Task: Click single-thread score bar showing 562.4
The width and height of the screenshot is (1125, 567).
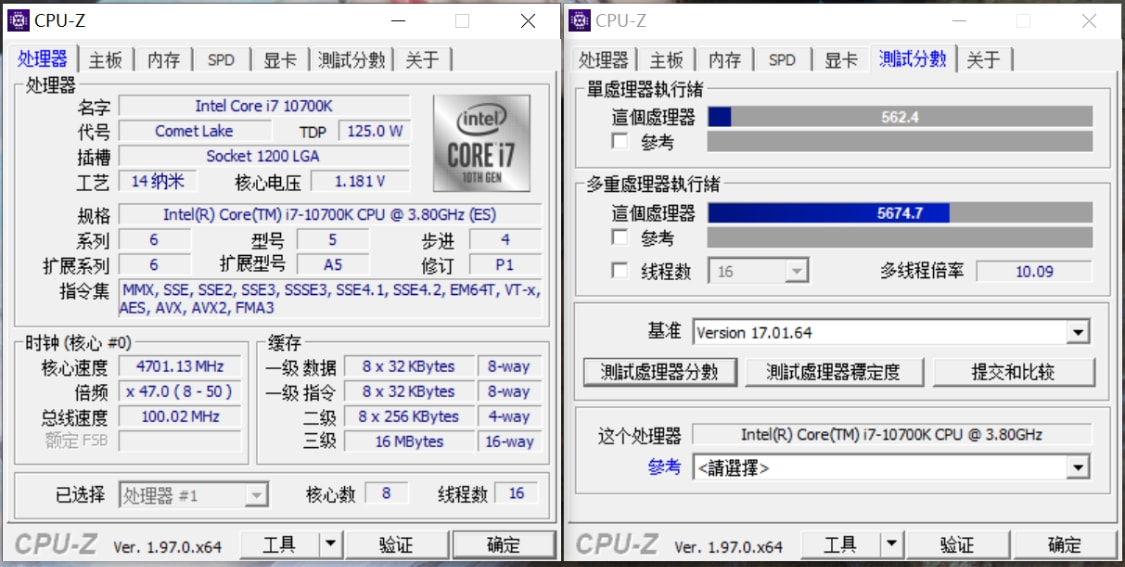Action: point(900,117)
